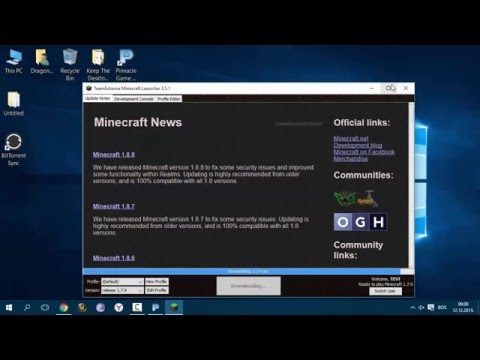Expand the Version dropdown showing release 1.7.9
The image size is (480, 360).
pos(122,290)
